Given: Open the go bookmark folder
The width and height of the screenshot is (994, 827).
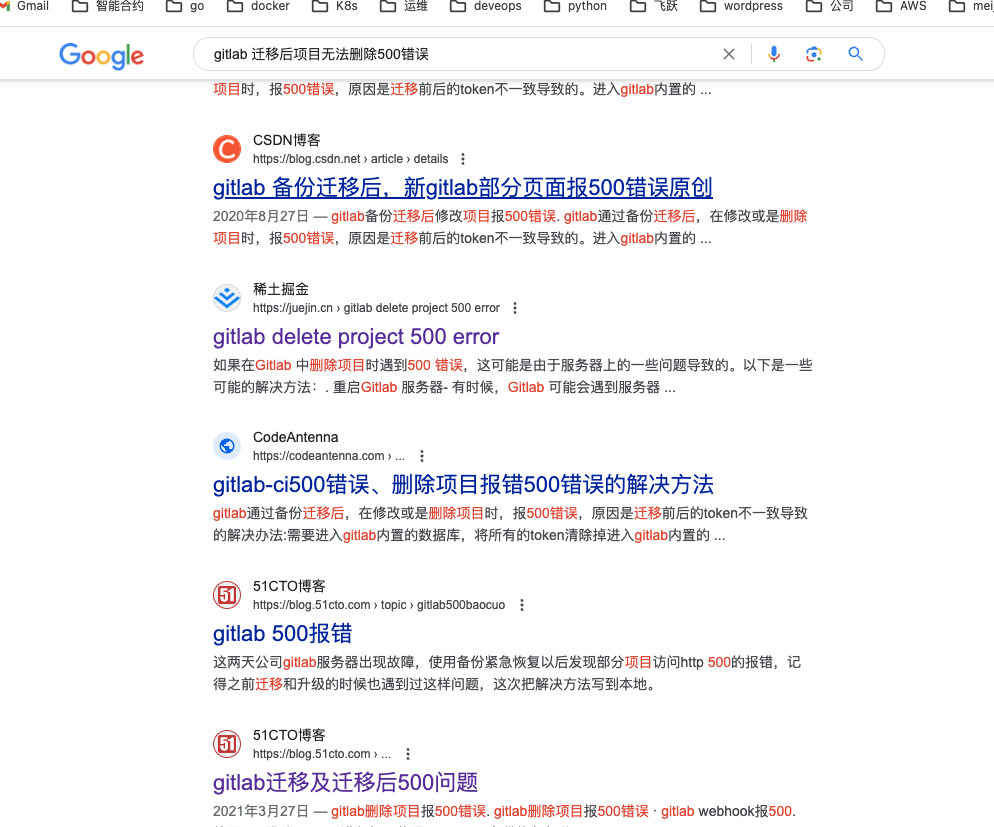Looking at the screenshot, I should [x=185, y=6].
